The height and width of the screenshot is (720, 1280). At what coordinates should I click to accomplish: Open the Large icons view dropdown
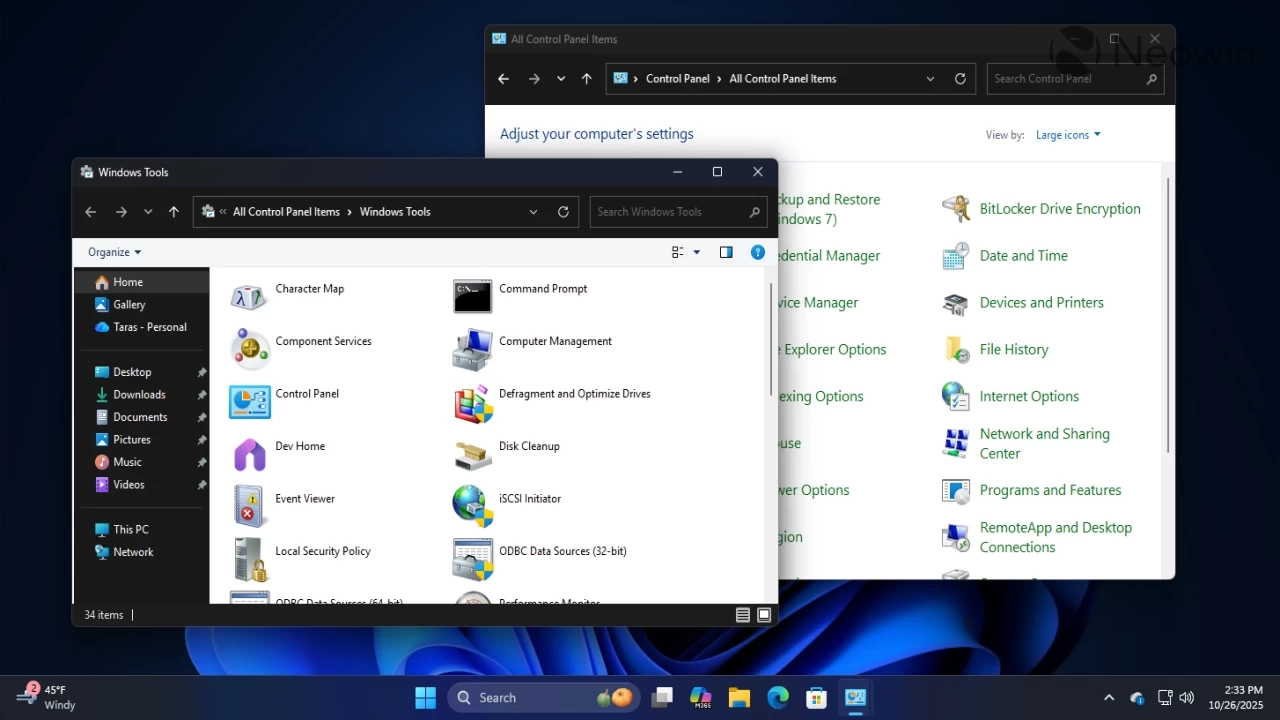pos(1067,134)
